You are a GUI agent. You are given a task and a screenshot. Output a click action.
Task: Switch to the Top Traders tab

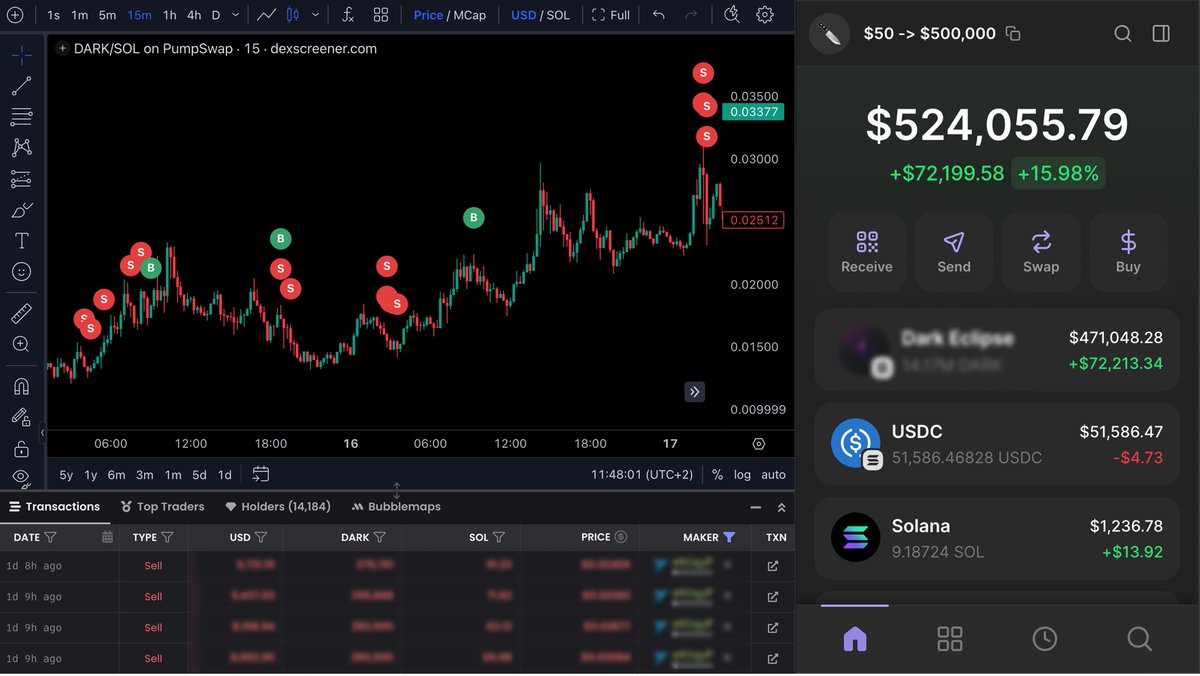[x=162, y=507]
